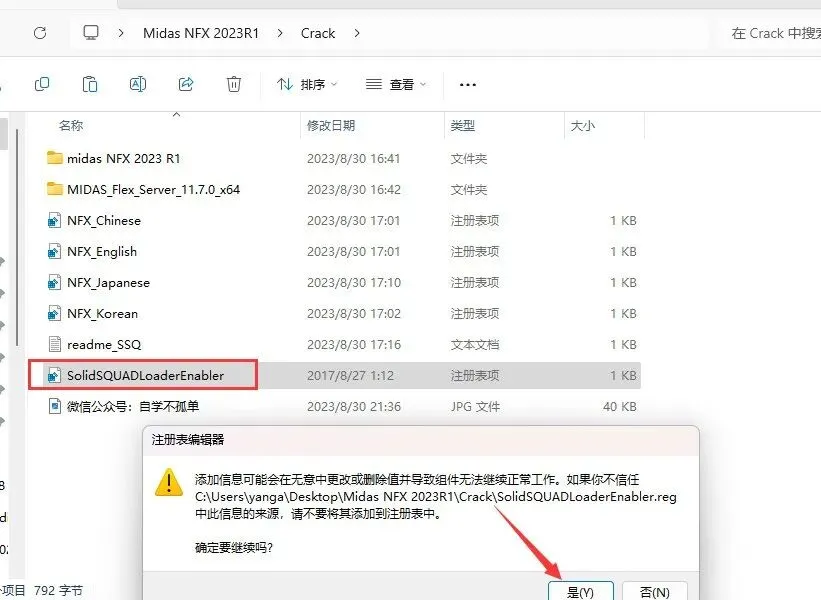Click the paste clipboard icon
This screenshot has height=600, width=821.
[90, 84]
